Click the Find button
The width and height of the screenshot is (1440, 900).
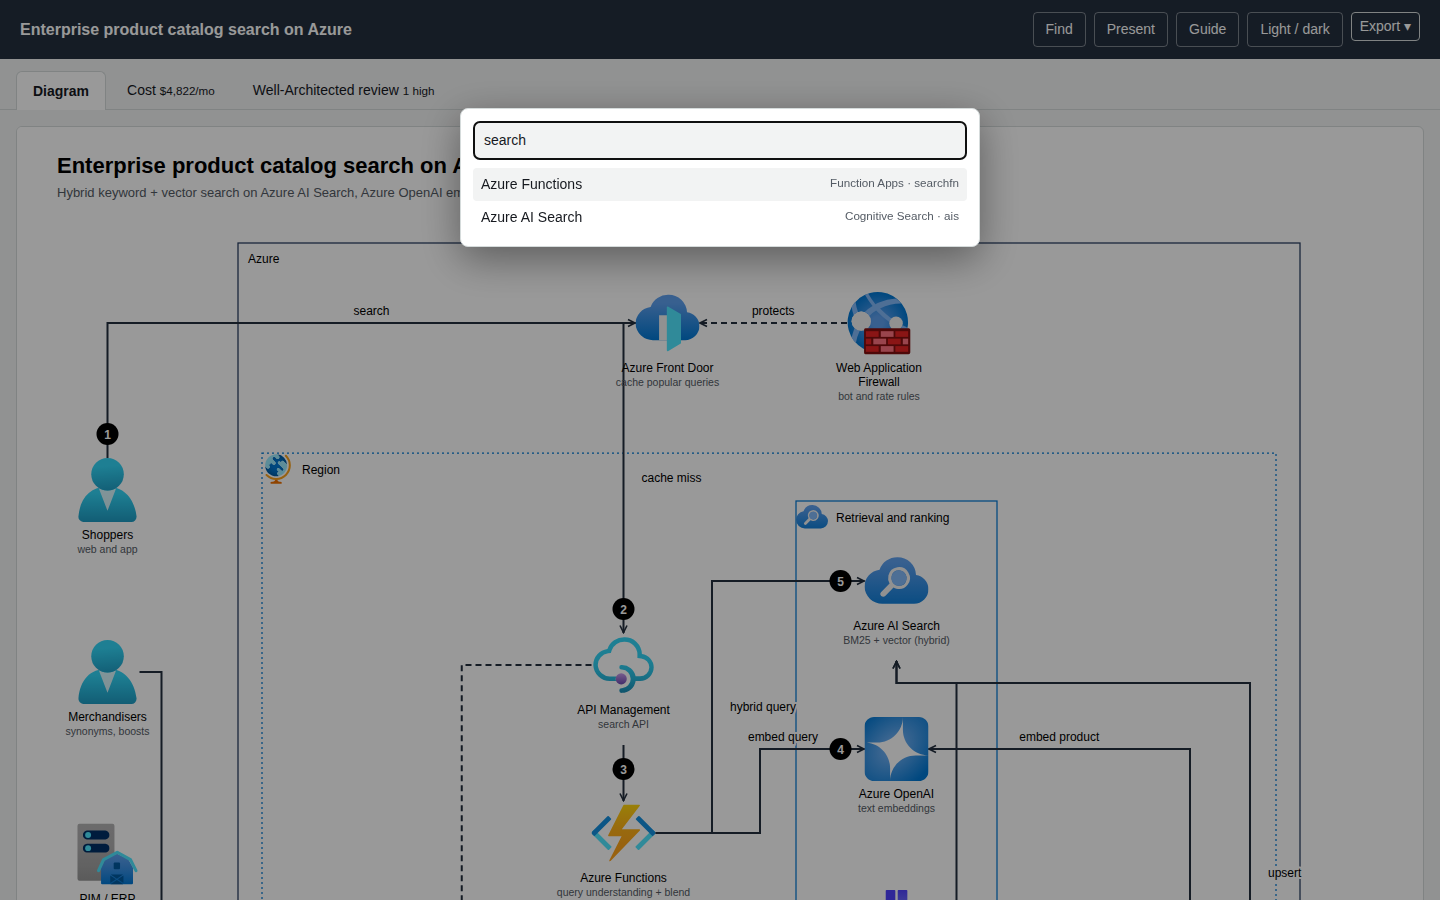click(x=1059, y=29)
